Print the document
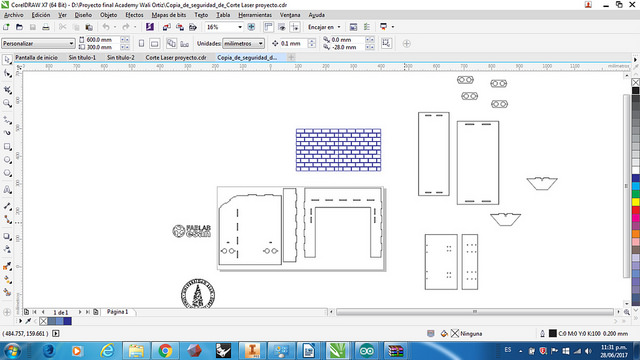Screen dimensions: 640x360 [x=46, y=27]
